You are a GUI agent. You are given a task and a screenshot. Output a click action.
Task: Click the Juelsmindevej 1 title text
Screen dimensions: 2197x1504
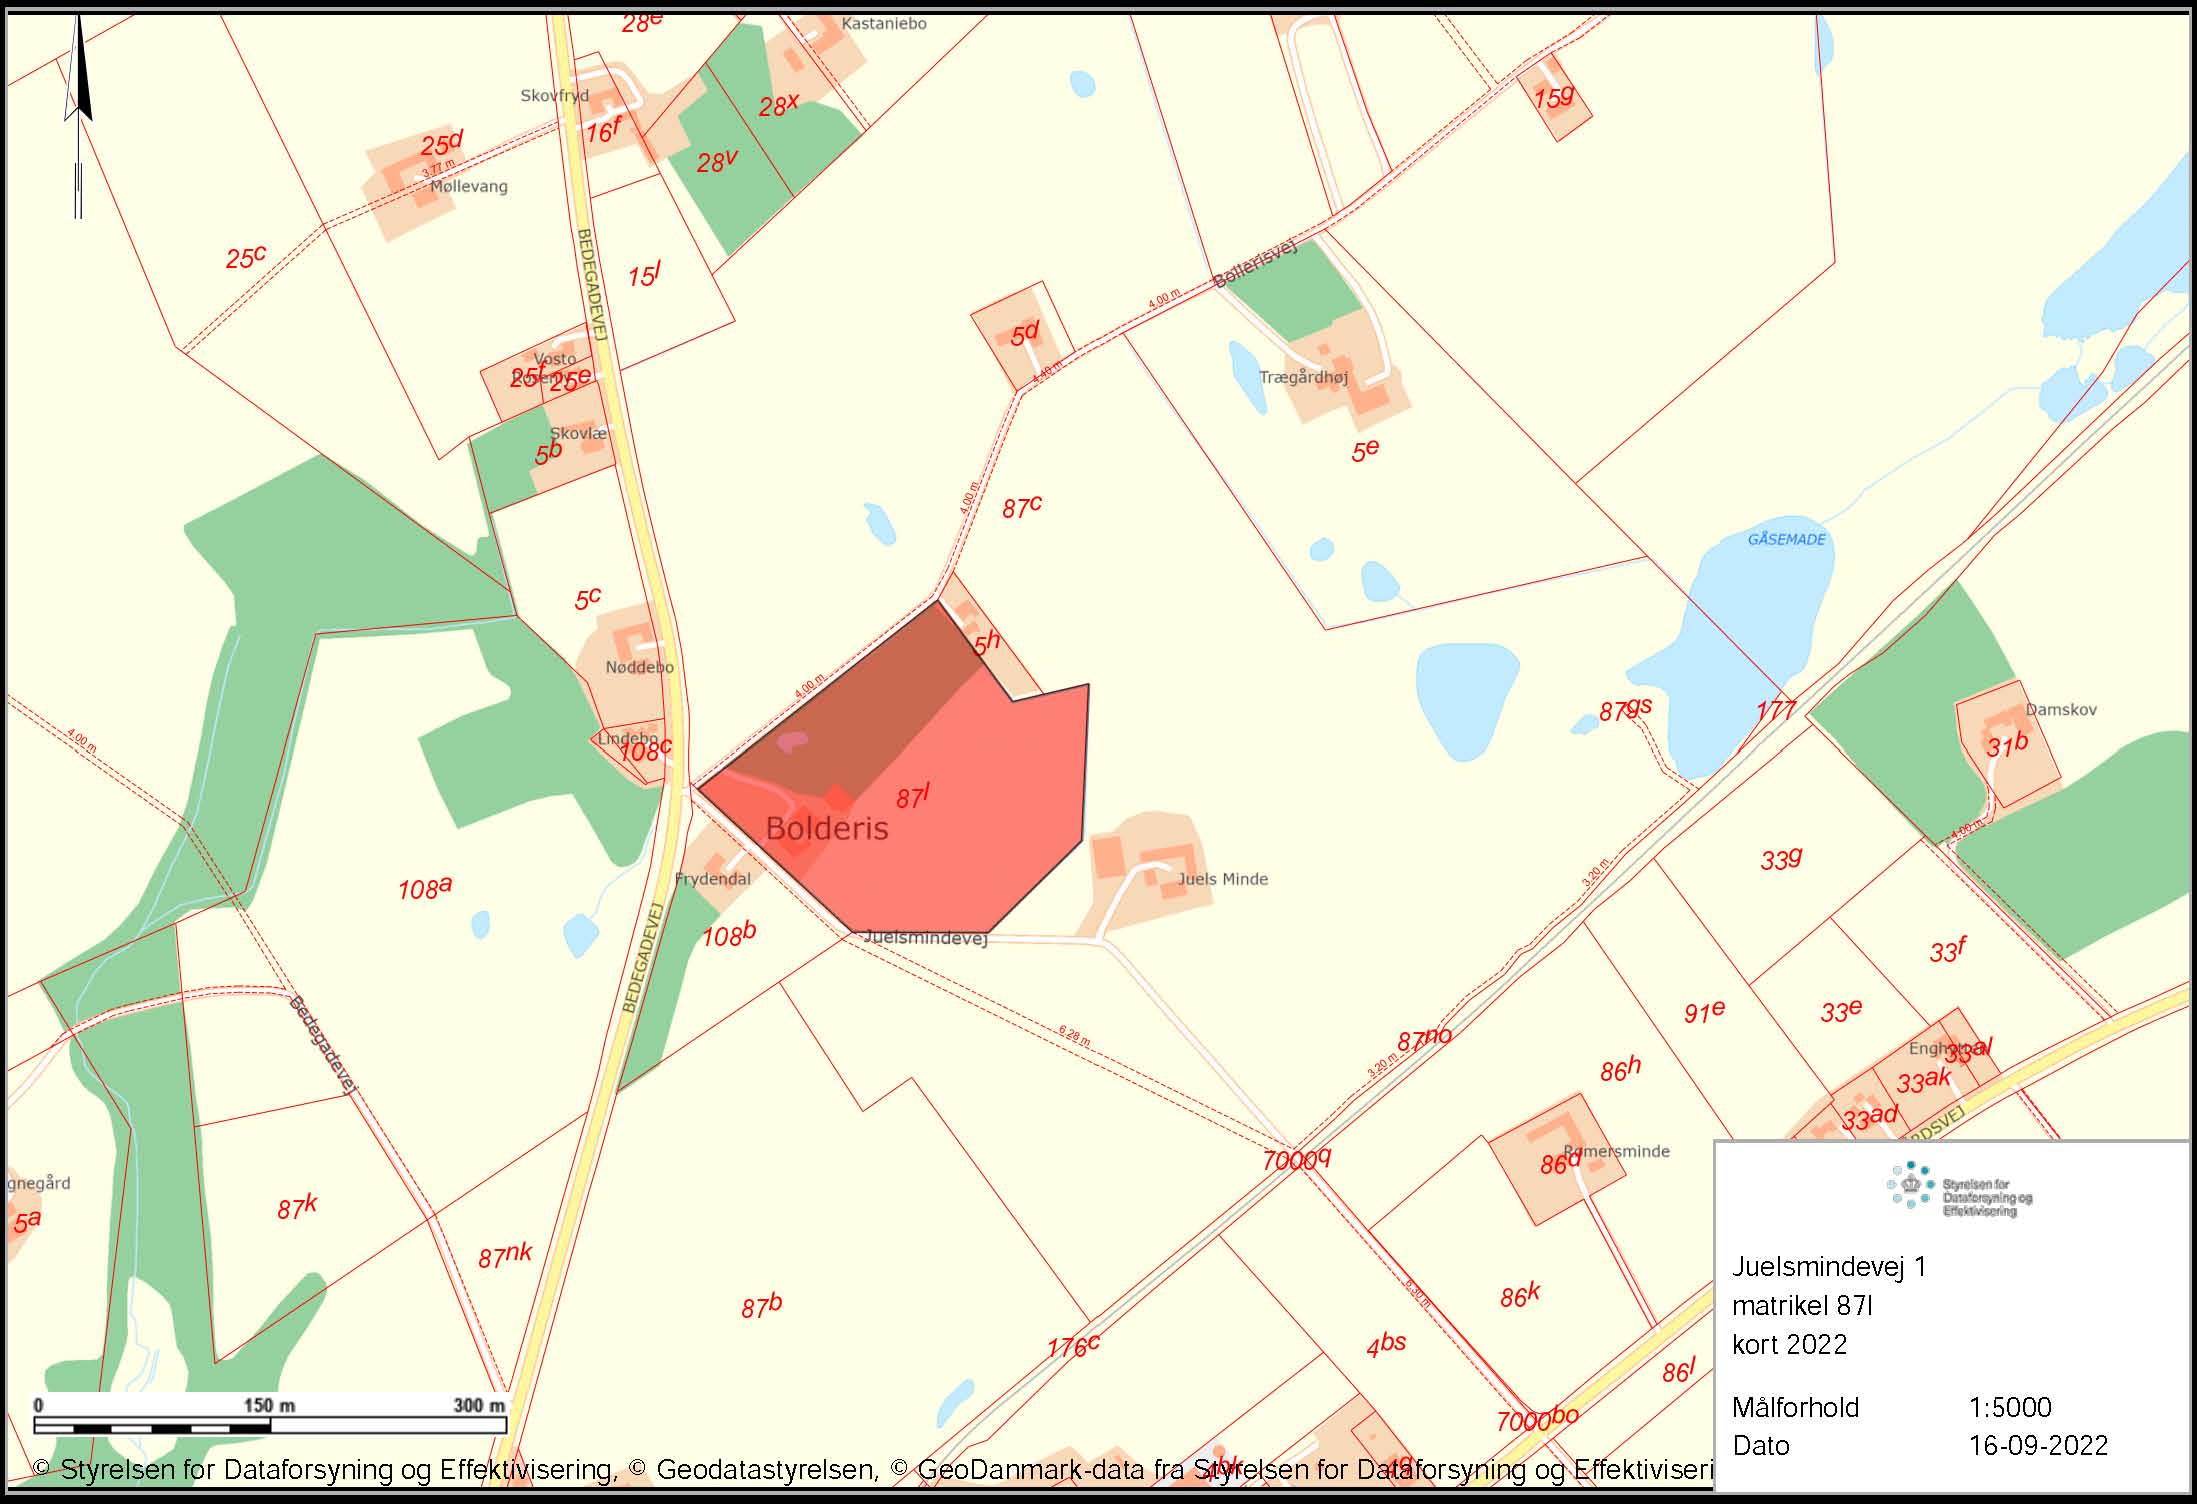pos(1829,1267)
